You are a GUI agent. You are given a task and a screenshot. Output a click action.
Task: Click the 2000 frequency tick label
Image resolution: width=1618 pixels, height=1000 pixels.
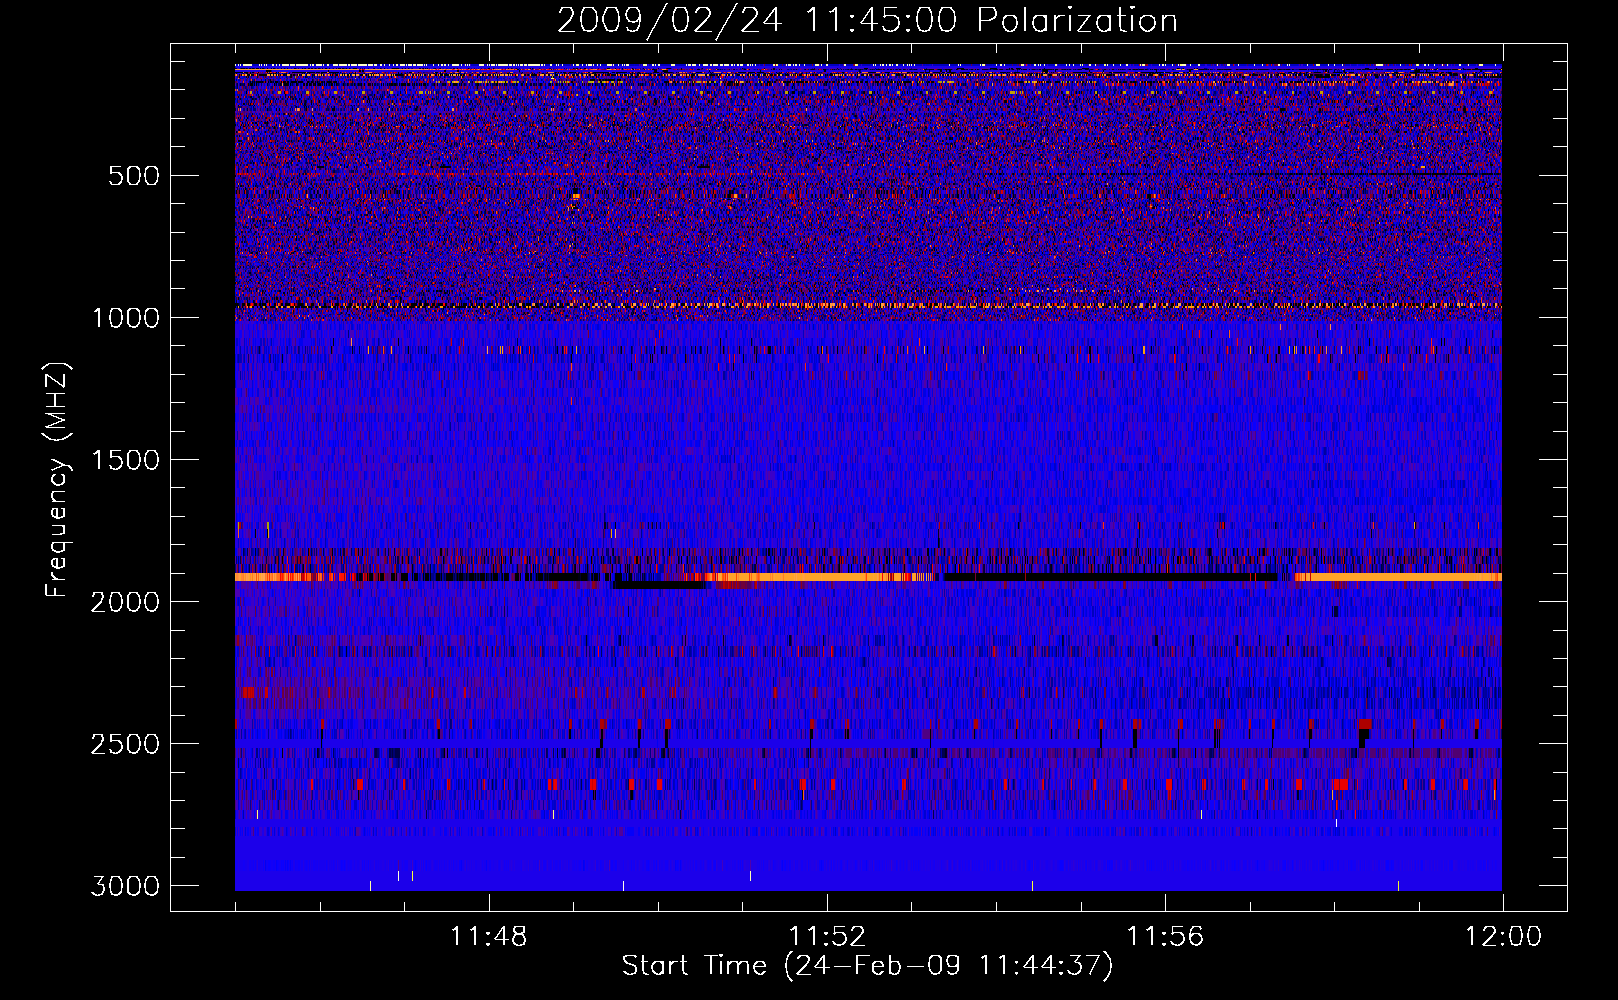[x=125, y=602]
